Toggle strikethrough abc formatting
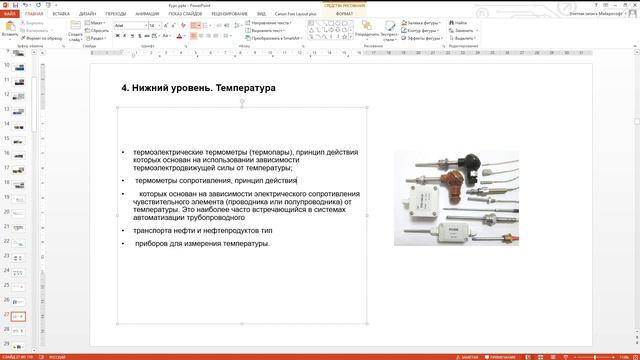Screen dimensions: 640x360 point(147,36)
